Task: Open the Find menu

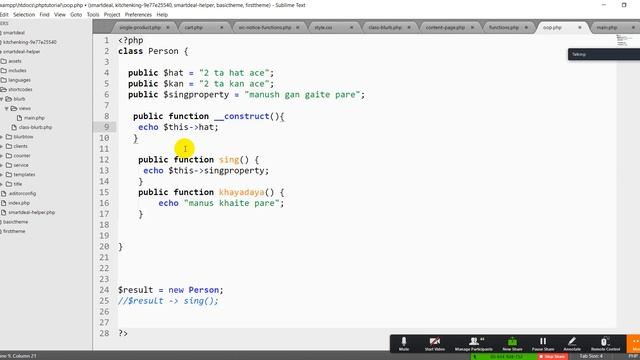Action: [x=44, y=15]
